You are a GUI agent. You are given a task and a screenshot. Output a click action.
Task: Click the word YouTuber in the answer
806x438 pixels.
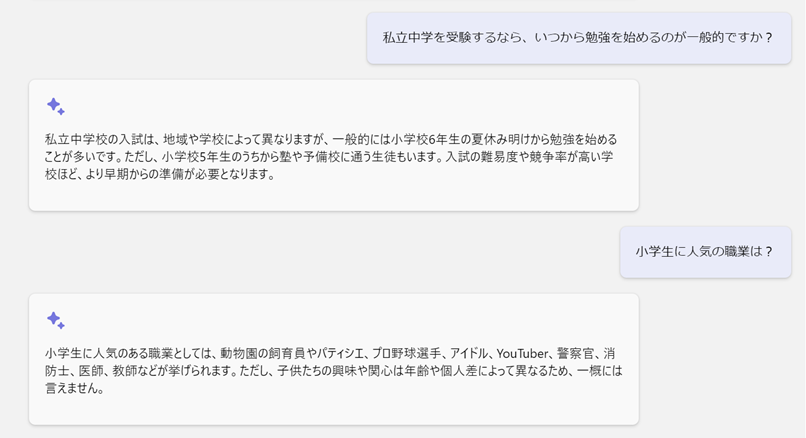click(x=525, y=353)
